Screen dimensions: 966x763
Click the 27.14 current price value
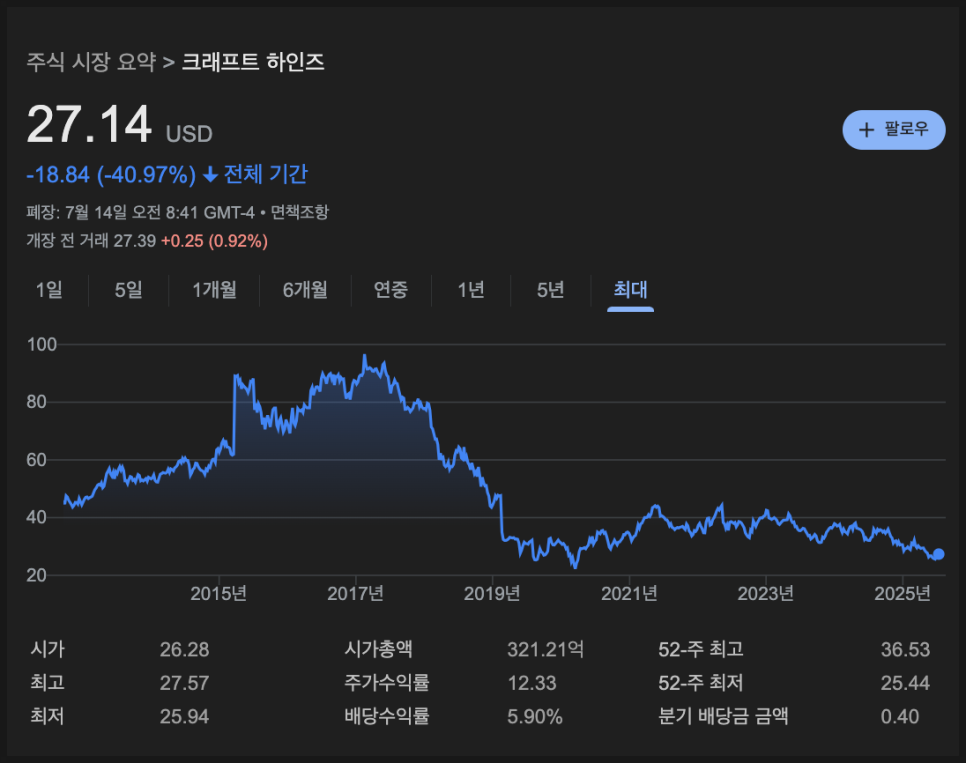pos(89,124)
